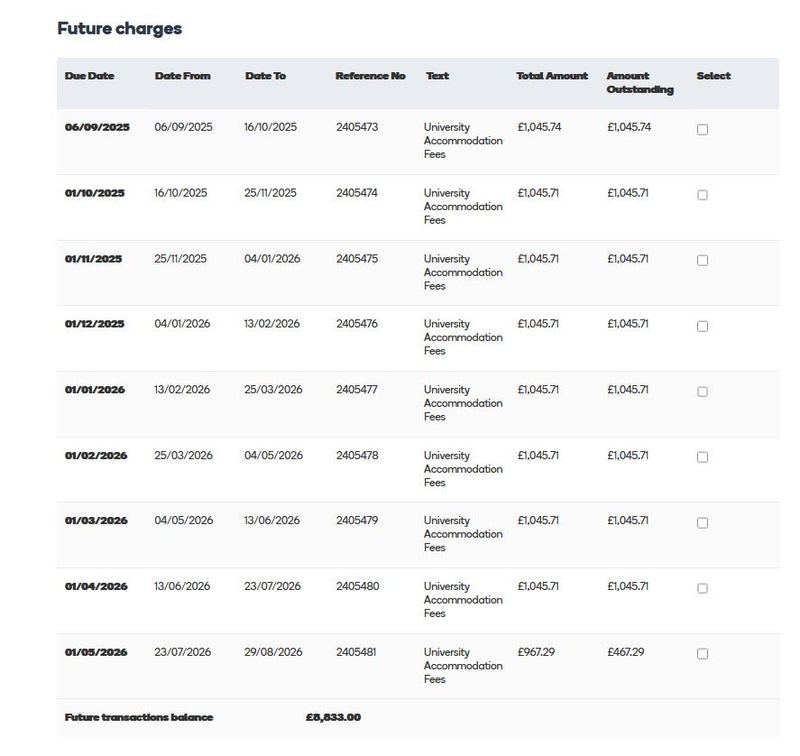Viewport: 800px width, 756px height.
Task: Click the Date From column header
Action: (182, 76)
